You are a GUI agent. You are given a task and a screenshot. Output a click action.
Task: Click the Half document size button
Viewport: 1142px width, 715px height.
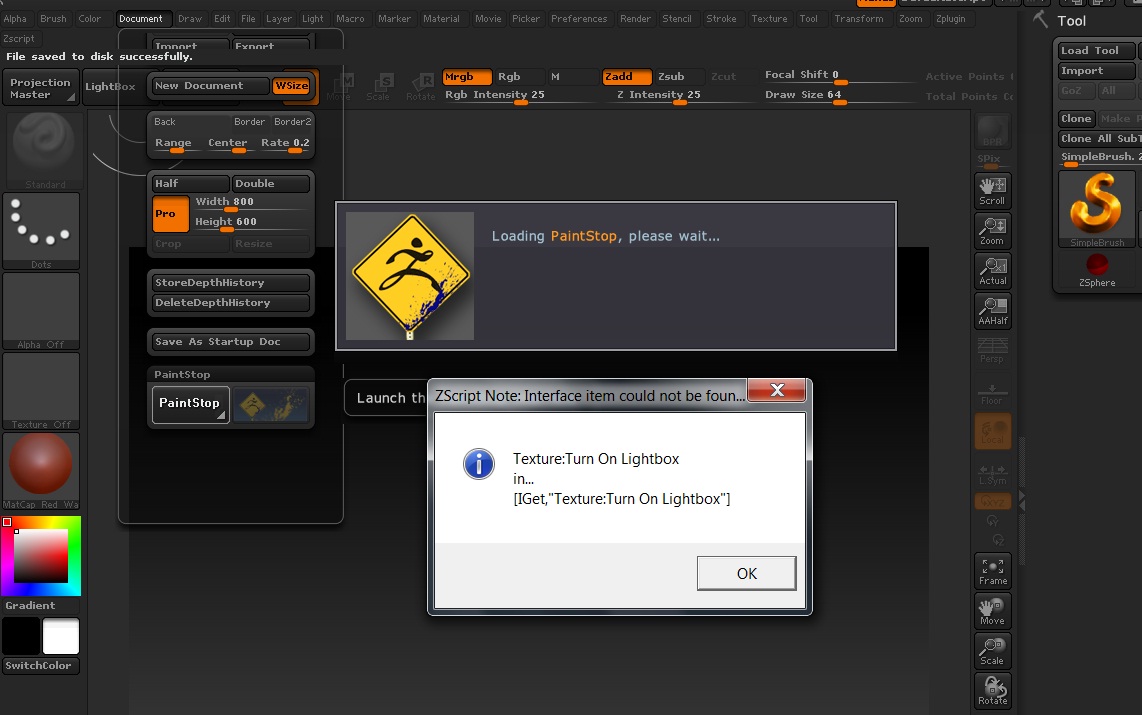[x=191, y=183]
